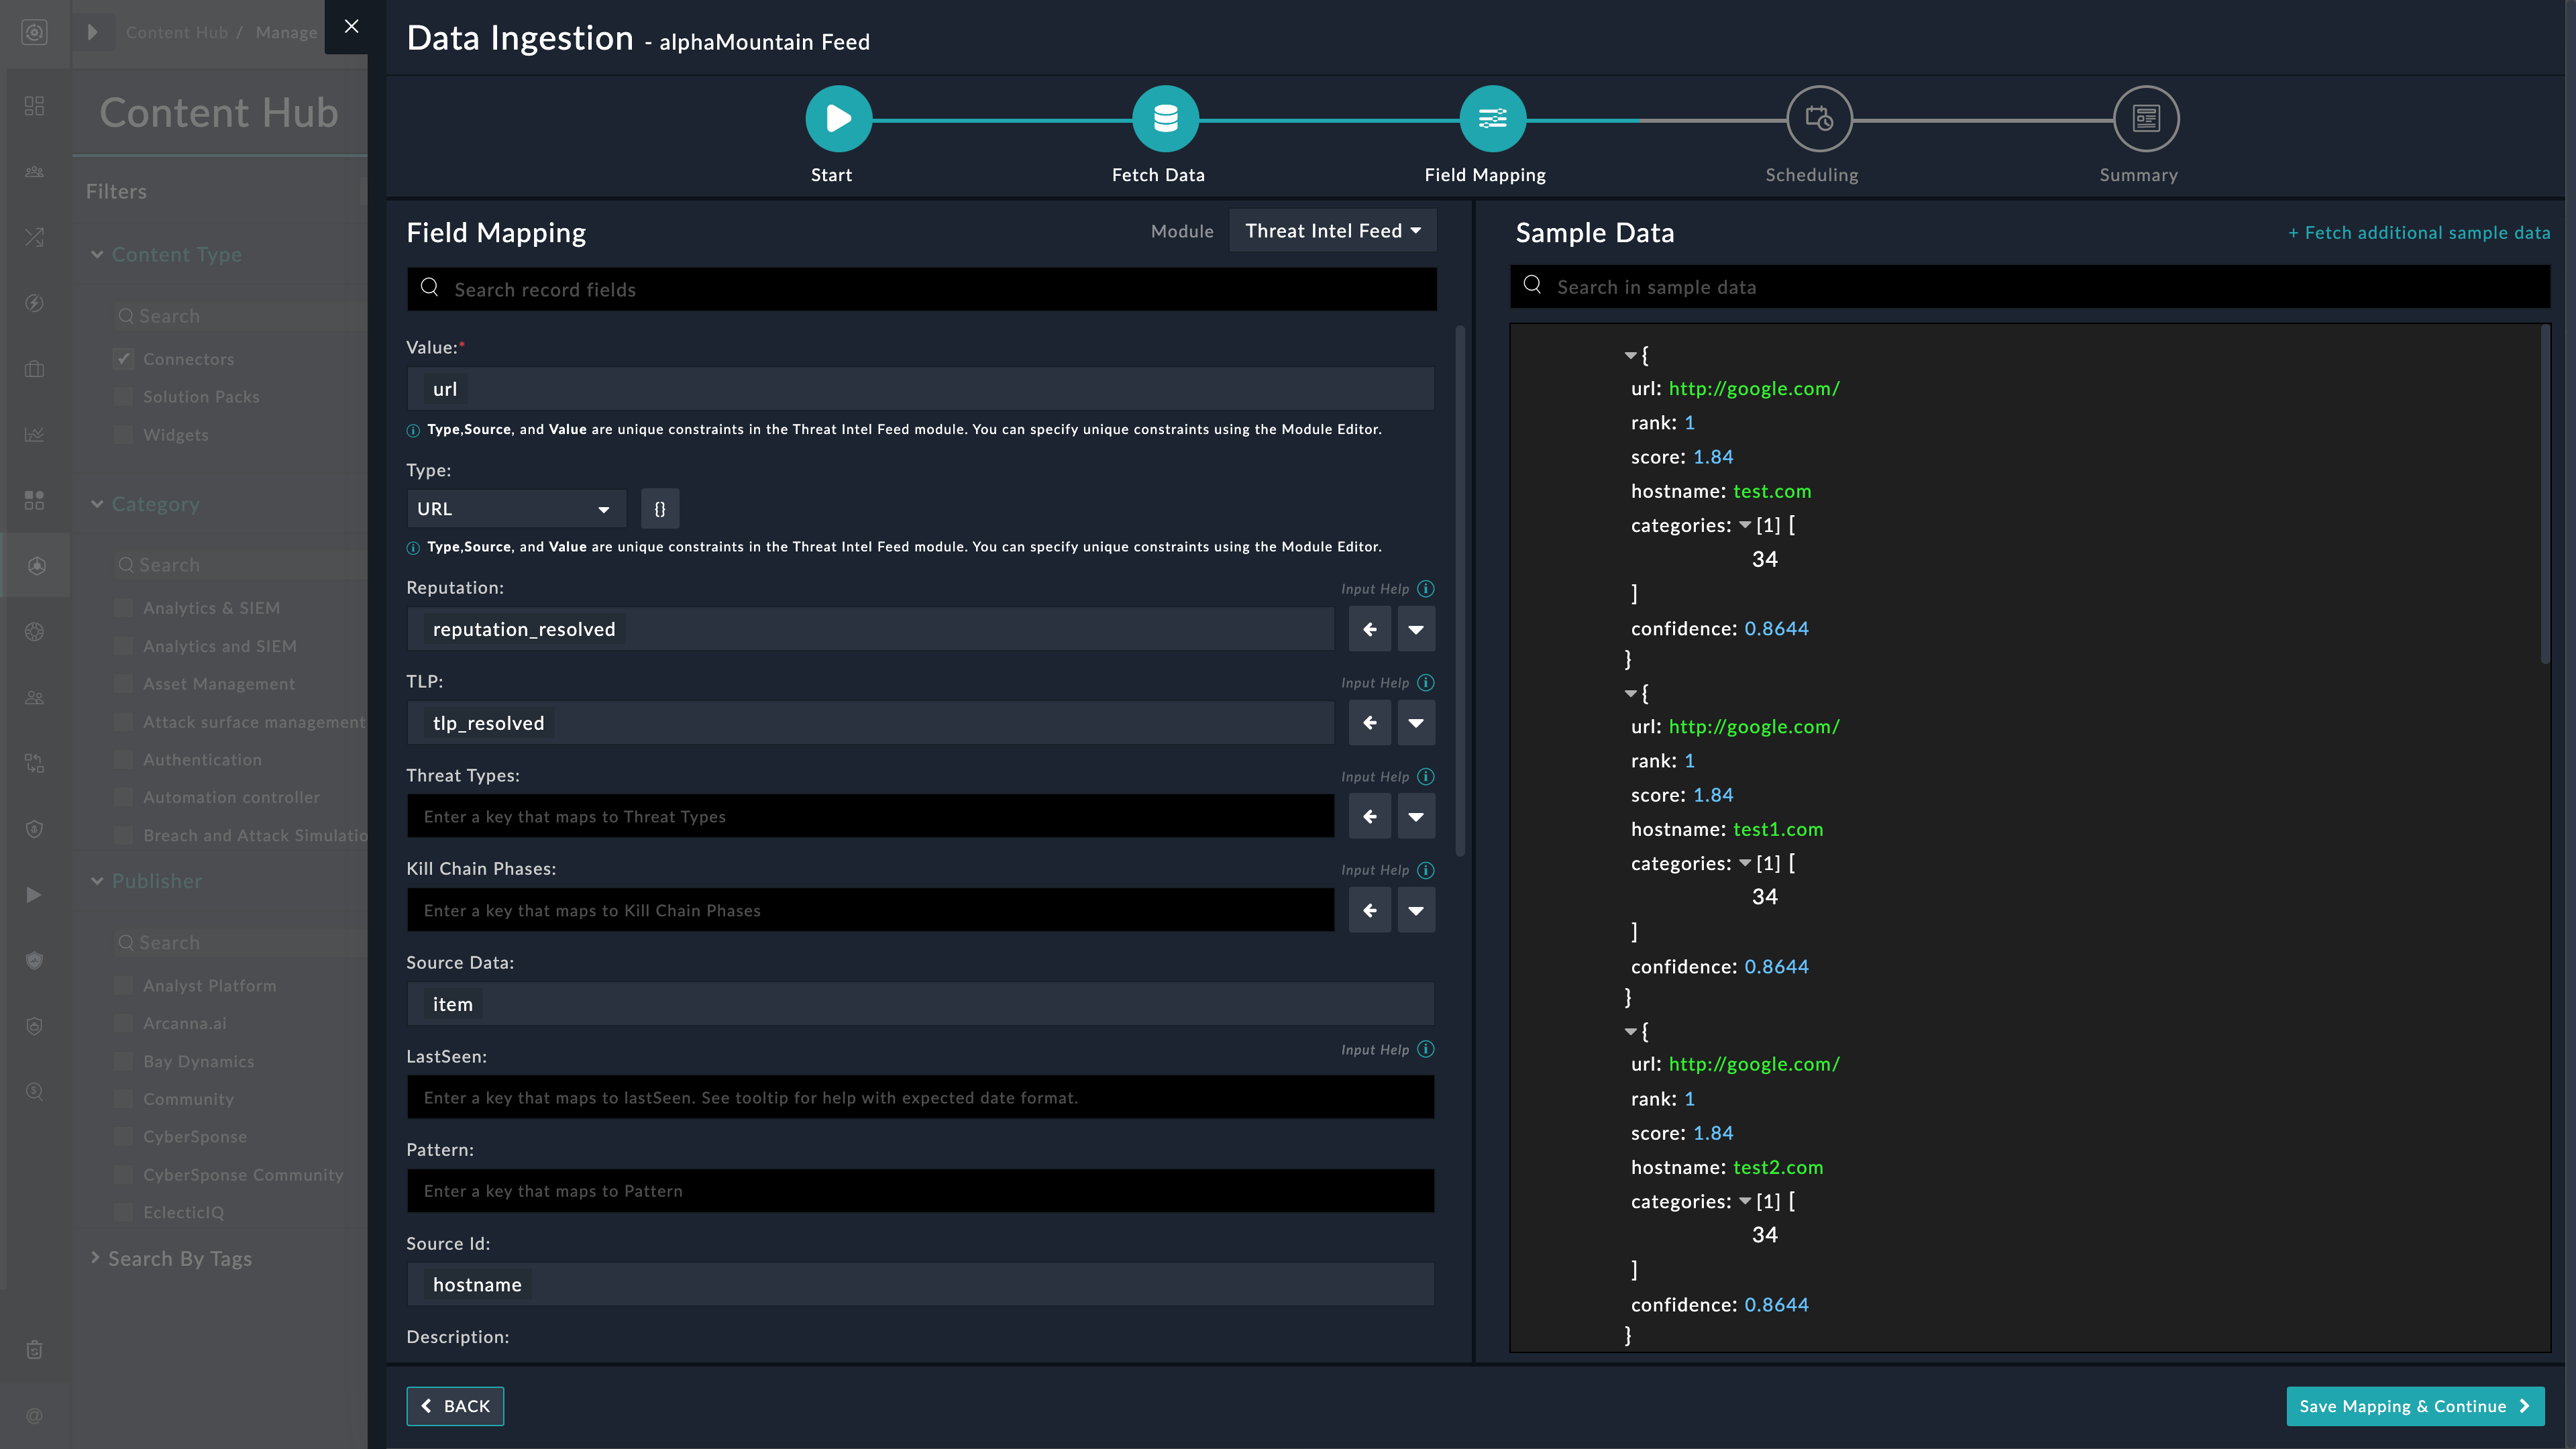Click the Value field containing url
The height and width of the screenshot is (1449, 2576).
point(921,389)
